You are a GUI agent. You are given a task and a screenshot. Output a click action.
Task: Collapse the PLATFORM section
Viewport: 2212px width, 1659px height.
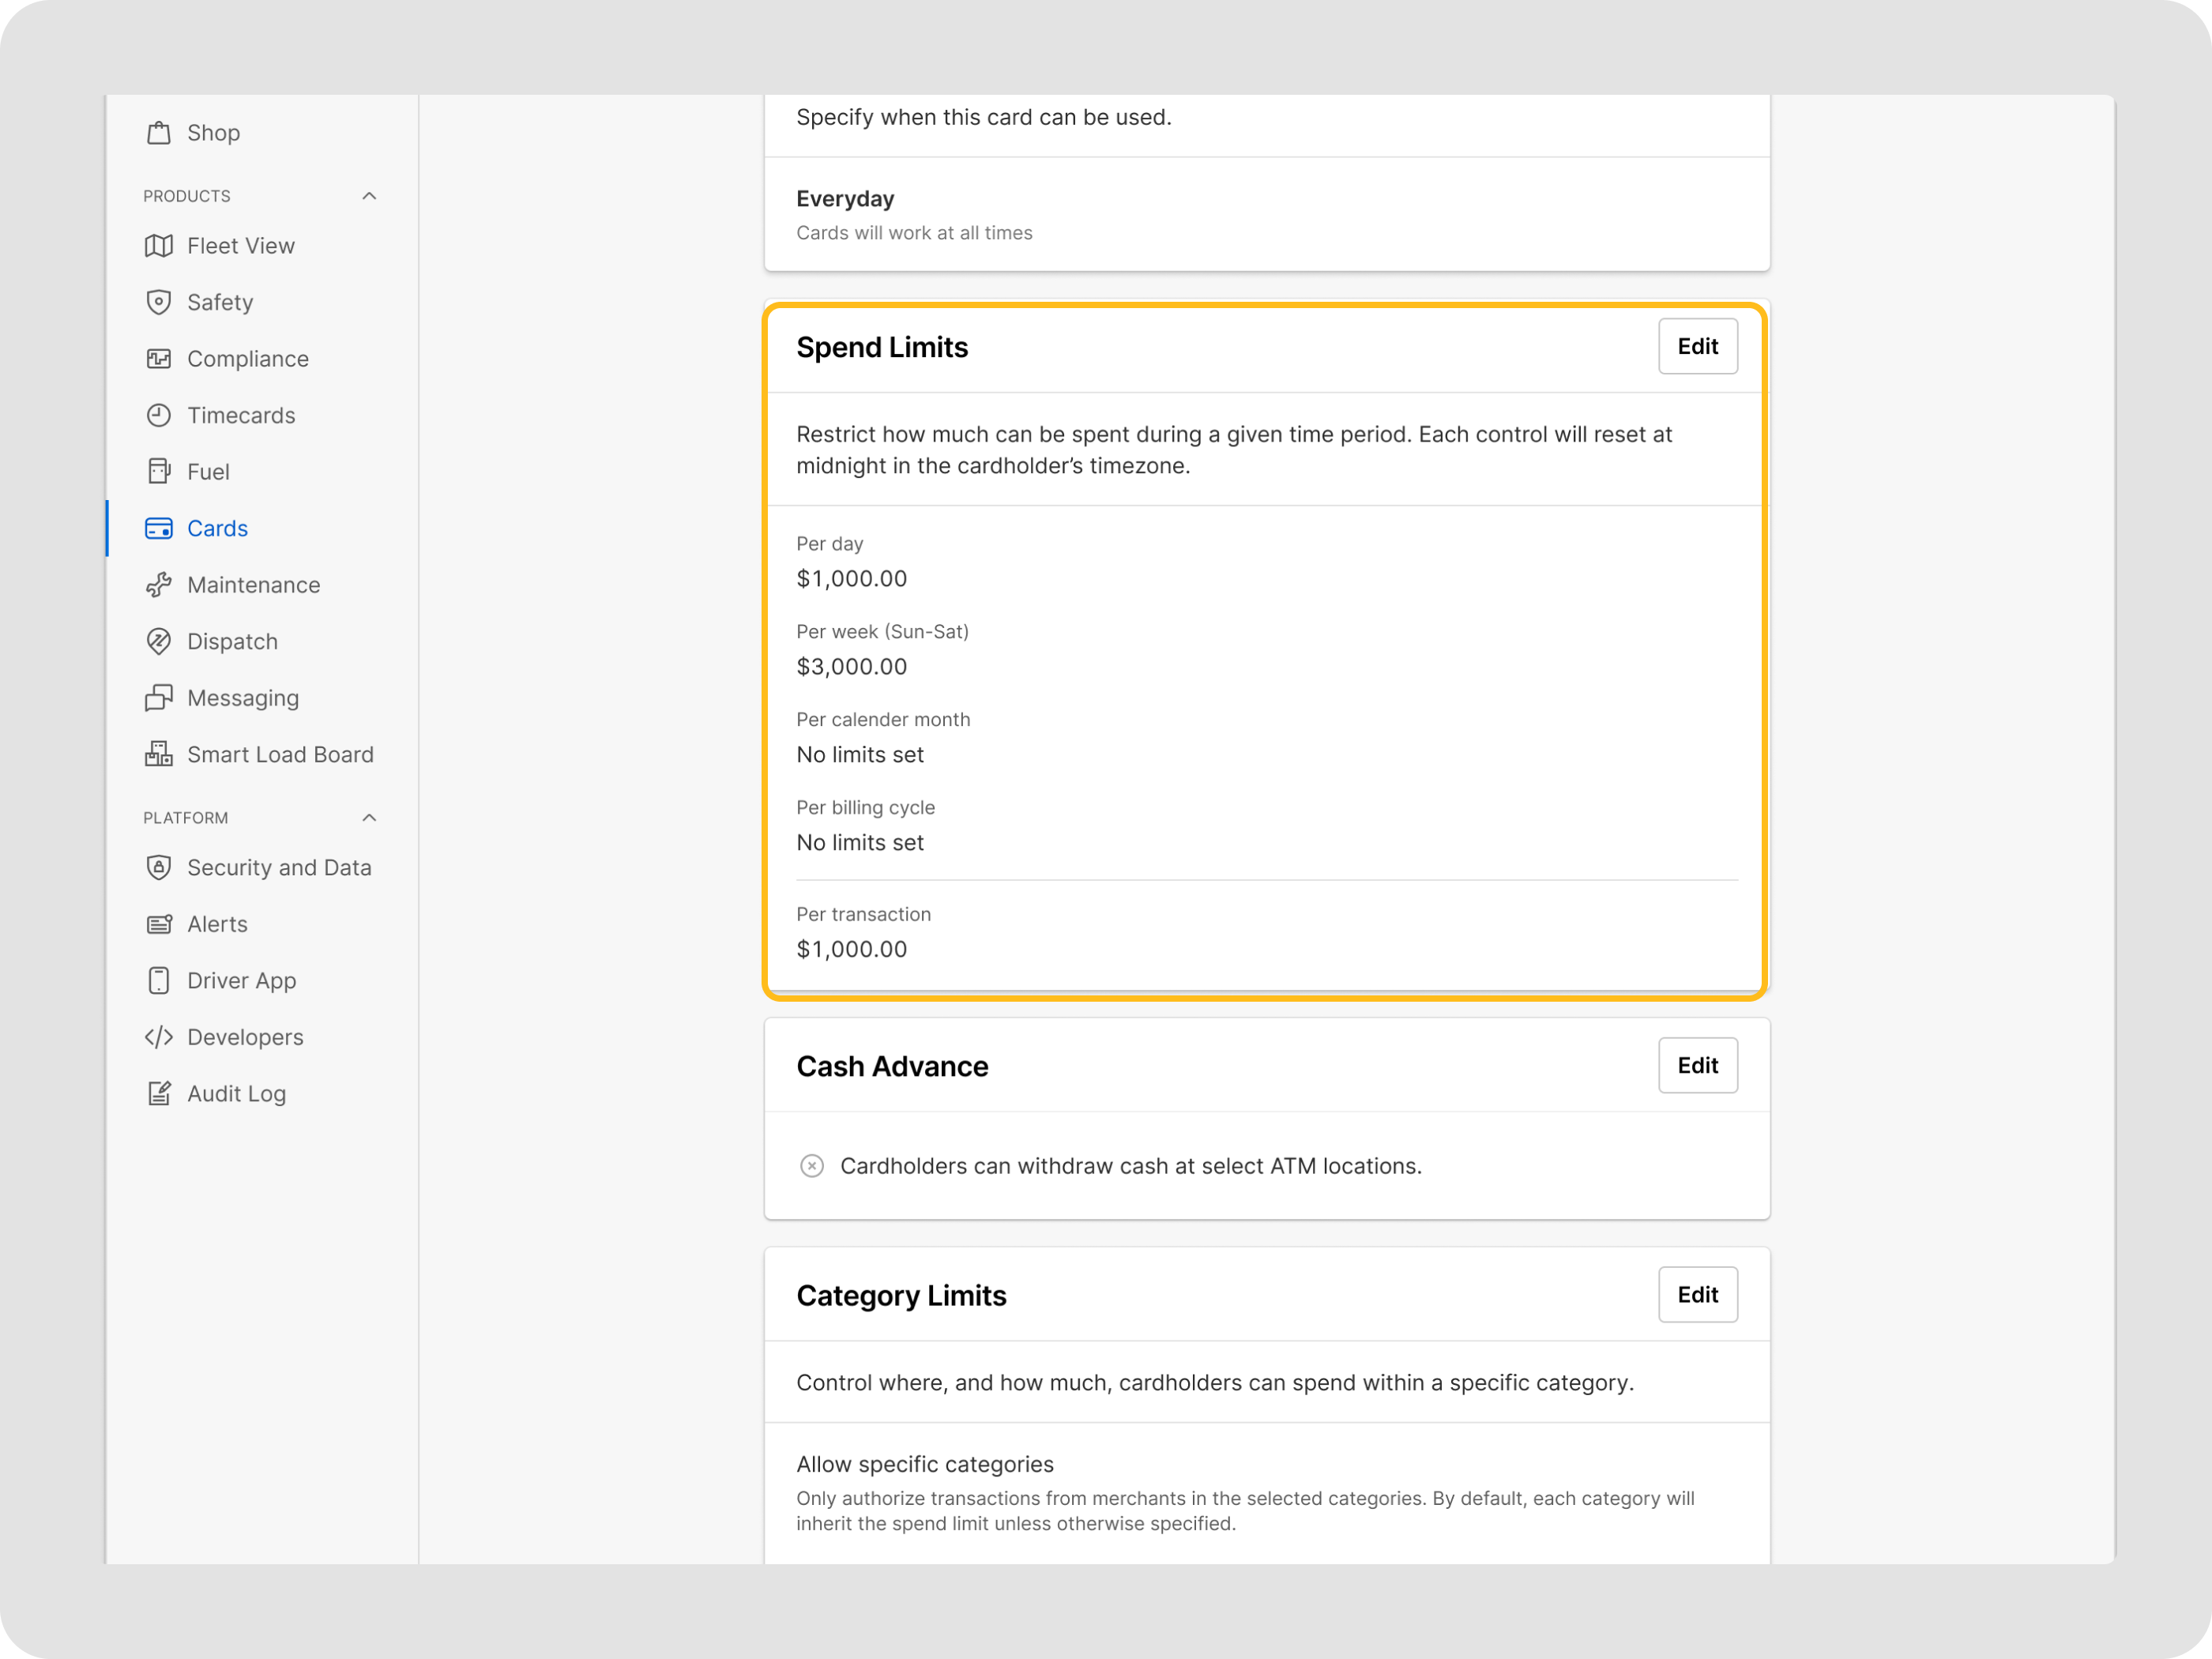coord(369,817)
